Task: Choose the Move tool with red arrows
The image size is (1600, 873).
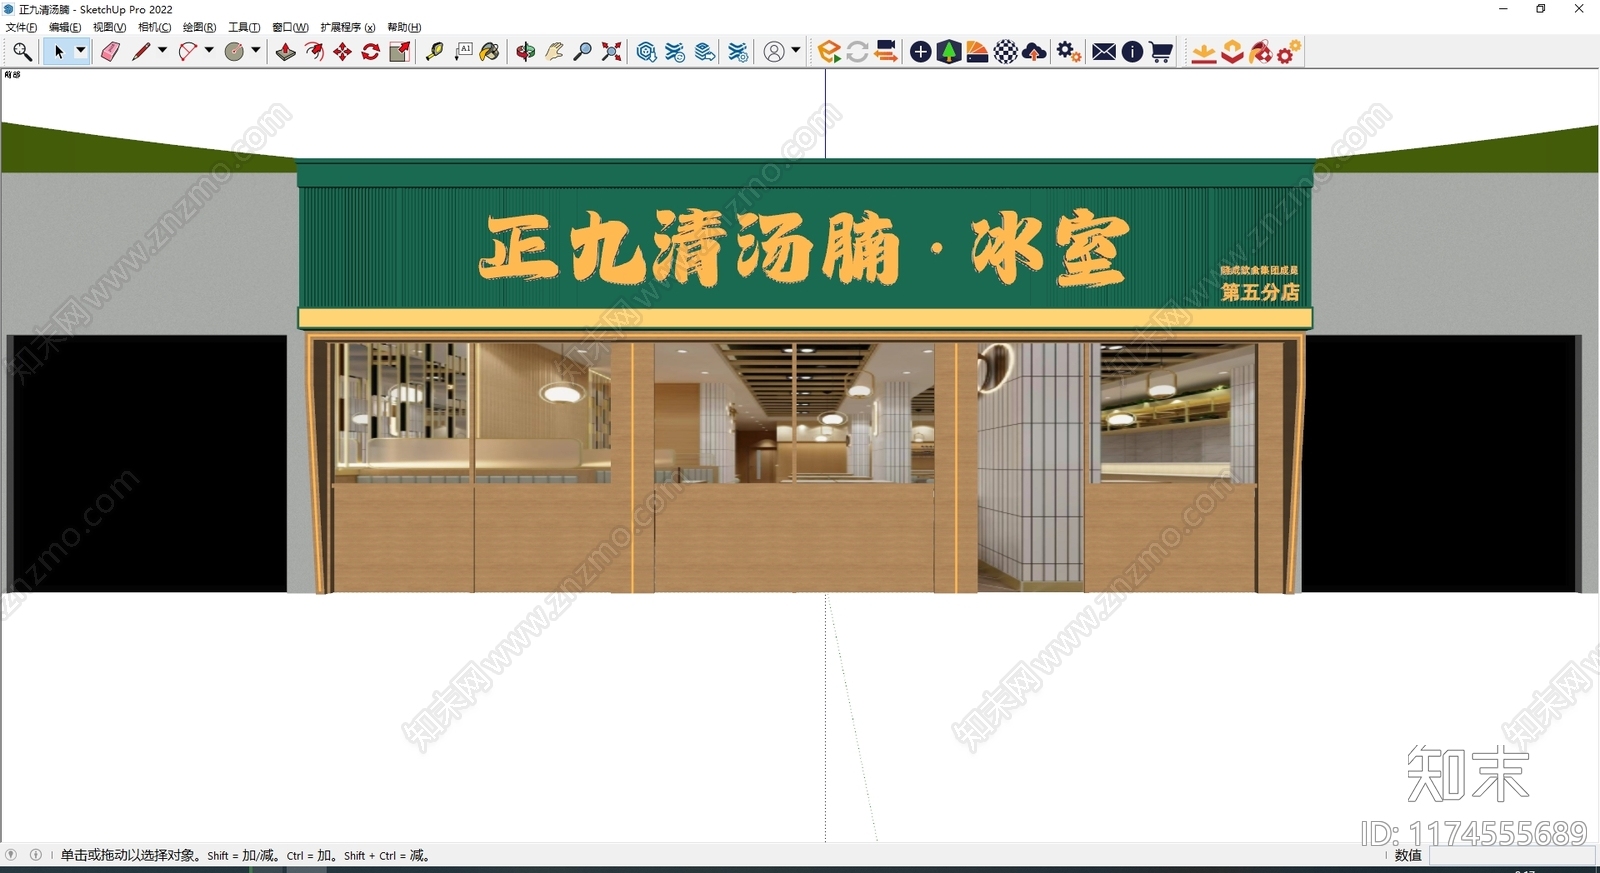Action: point(342,52)
